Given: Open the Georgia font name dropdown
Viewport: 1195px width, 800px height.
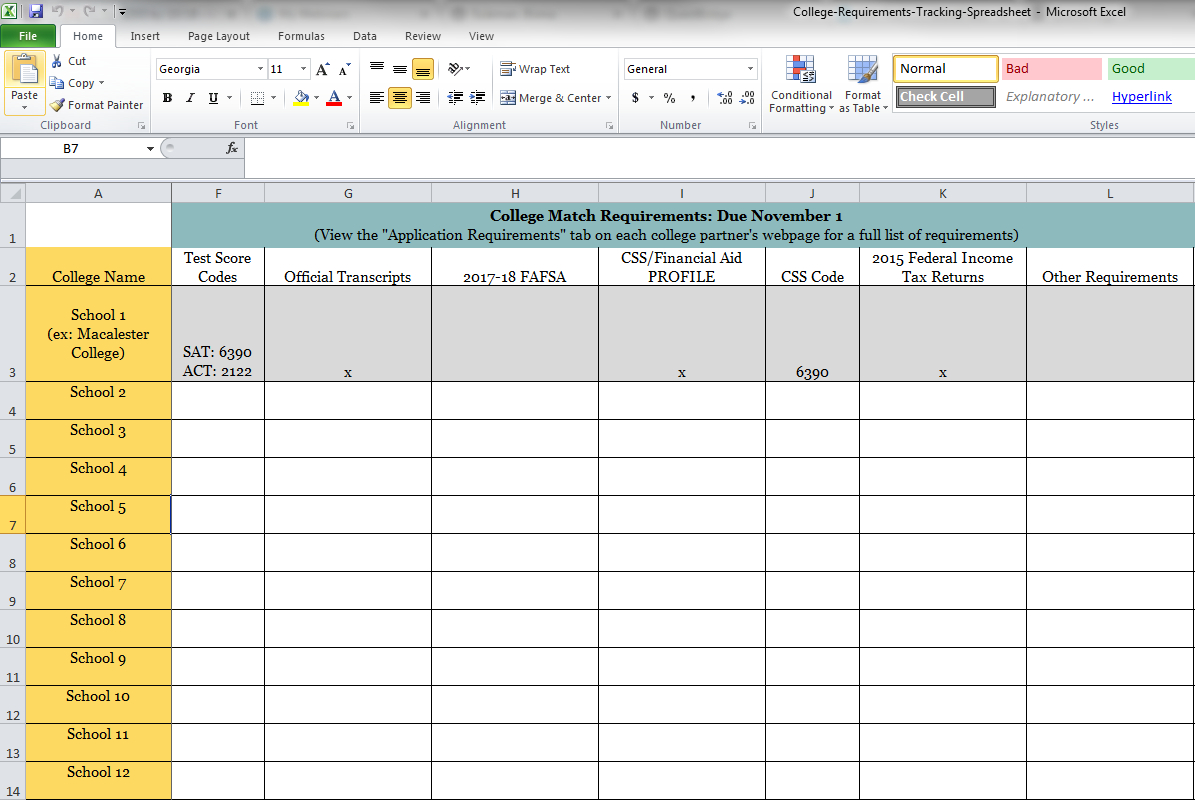Looking at the screenshot, I should [x=260, y=69].
